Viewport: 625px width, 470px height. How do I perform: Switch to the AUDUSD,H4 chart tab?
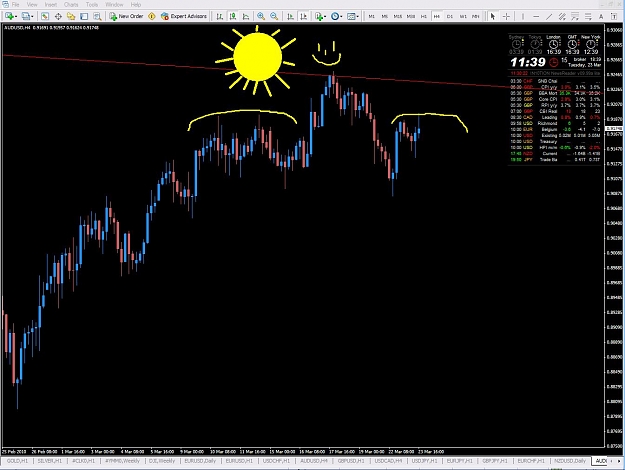314,461
